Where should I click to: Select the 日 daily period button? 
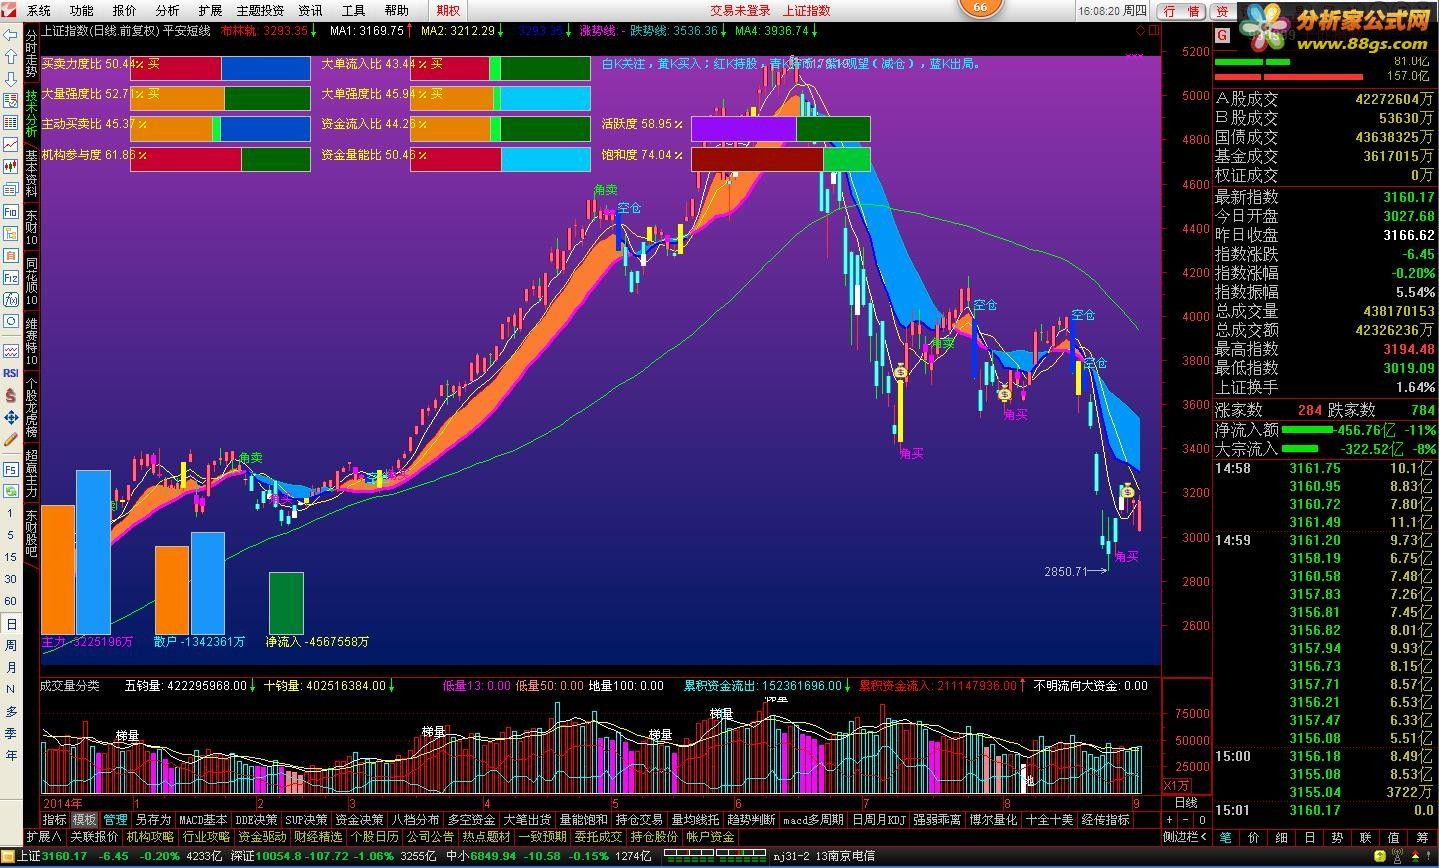(x=11, y=623)
